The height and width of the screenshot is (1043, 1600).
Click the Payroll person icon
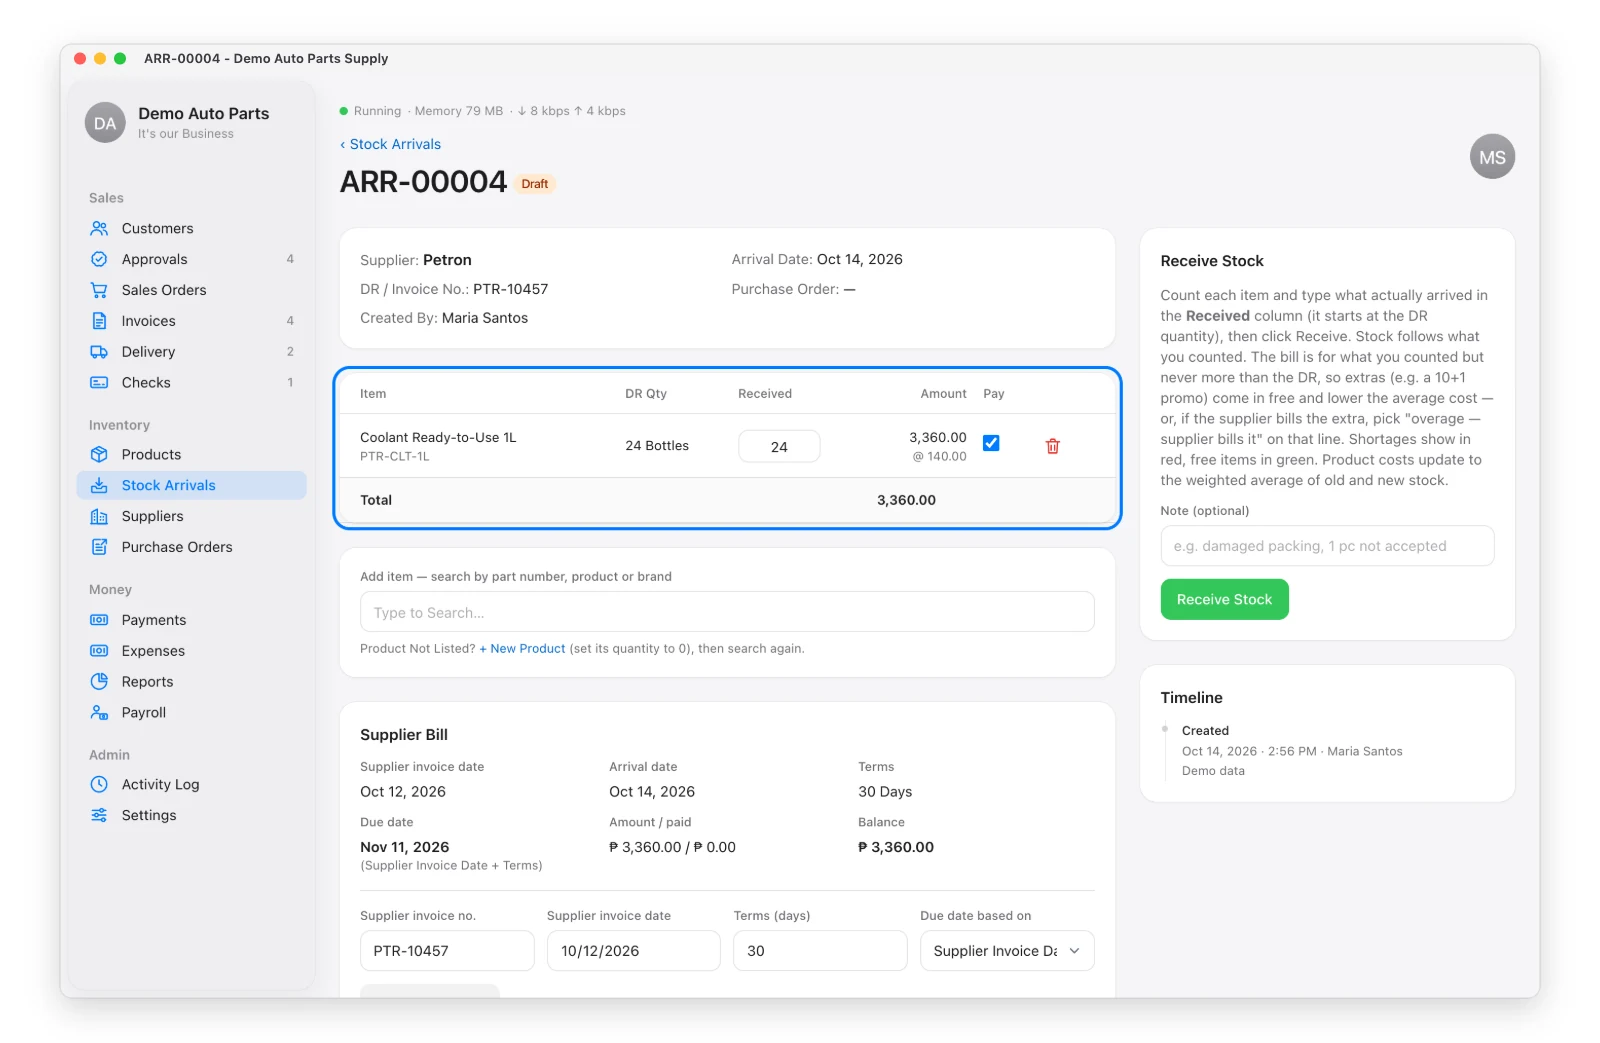point(99,713)
